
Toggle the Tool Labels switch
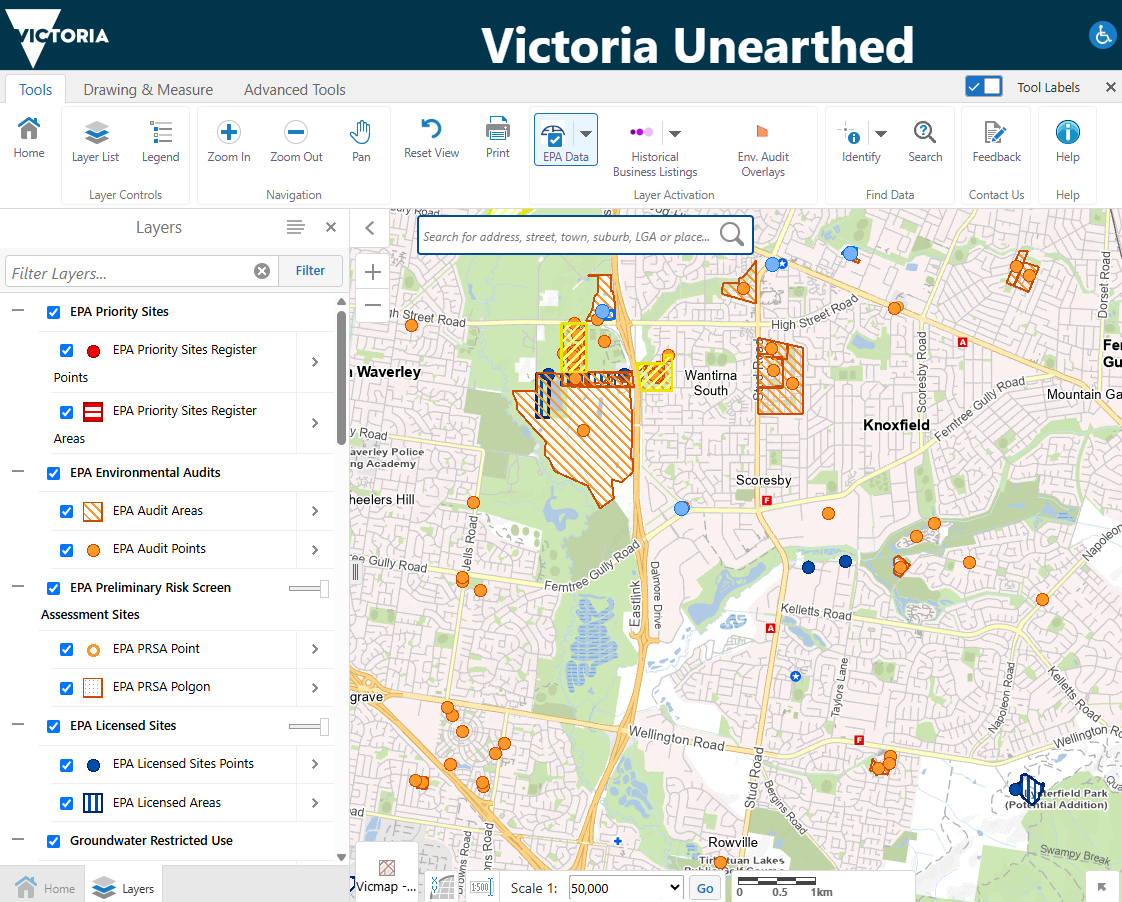(983, 87)
